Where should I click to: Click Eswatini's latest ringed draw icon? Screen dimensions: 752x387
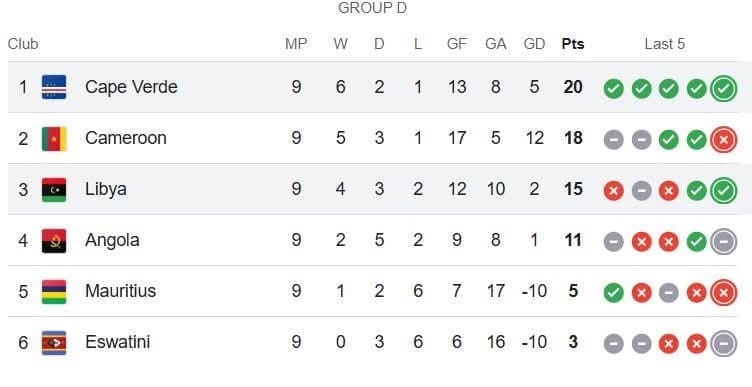pos(724,343)
